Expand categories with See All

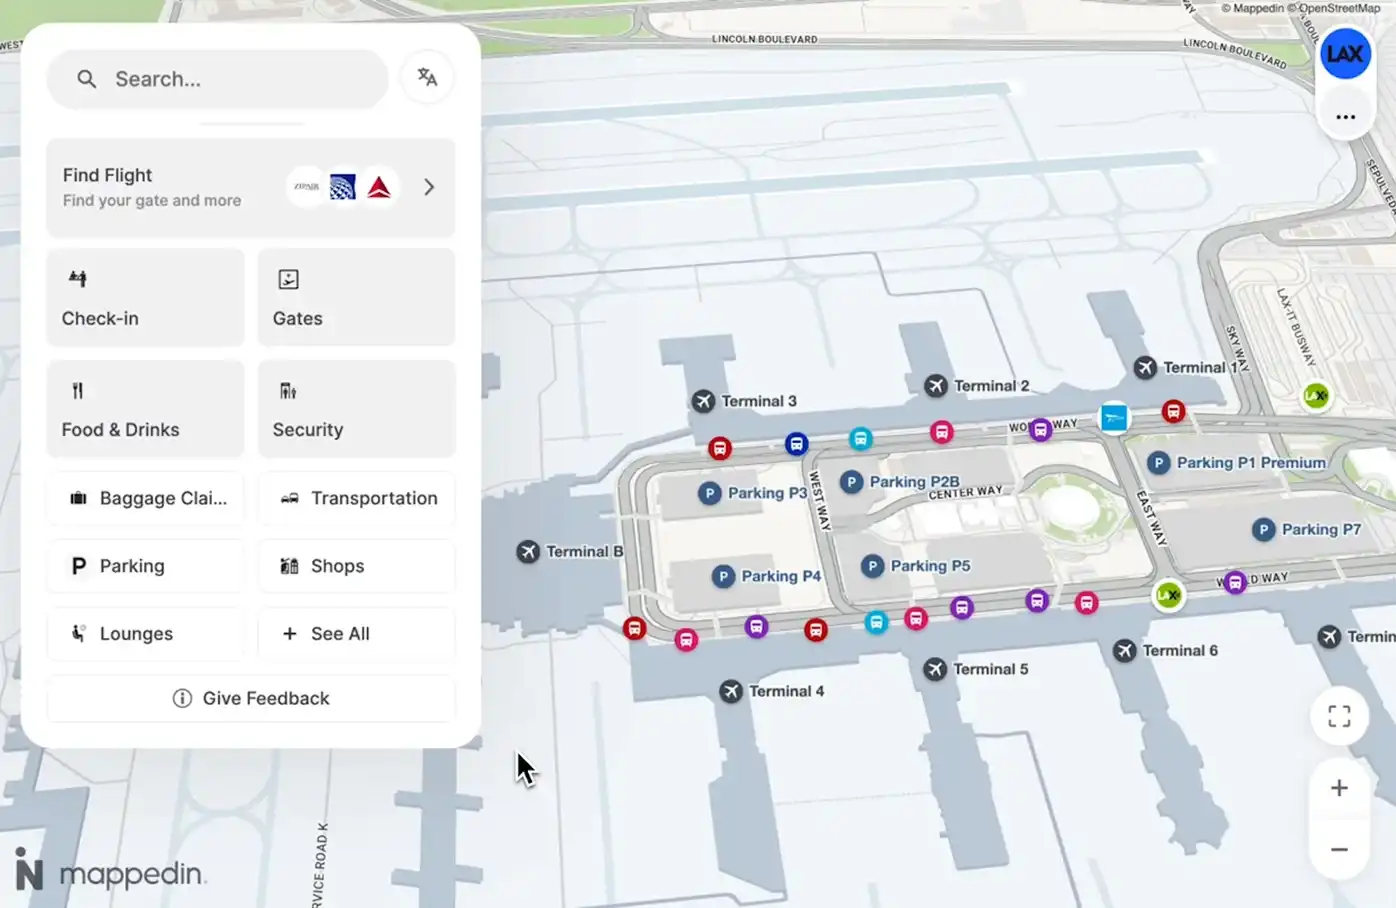356,634
